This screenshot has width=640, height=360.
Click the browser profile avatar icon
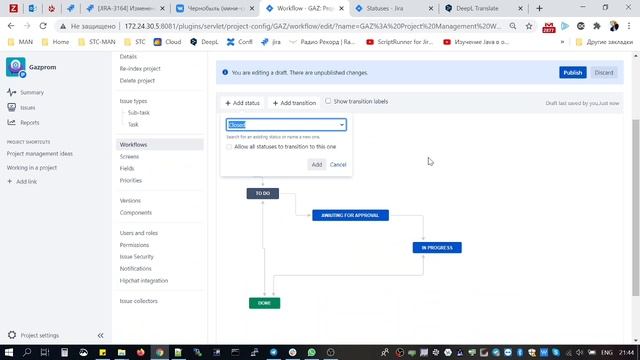click(613, 26)
